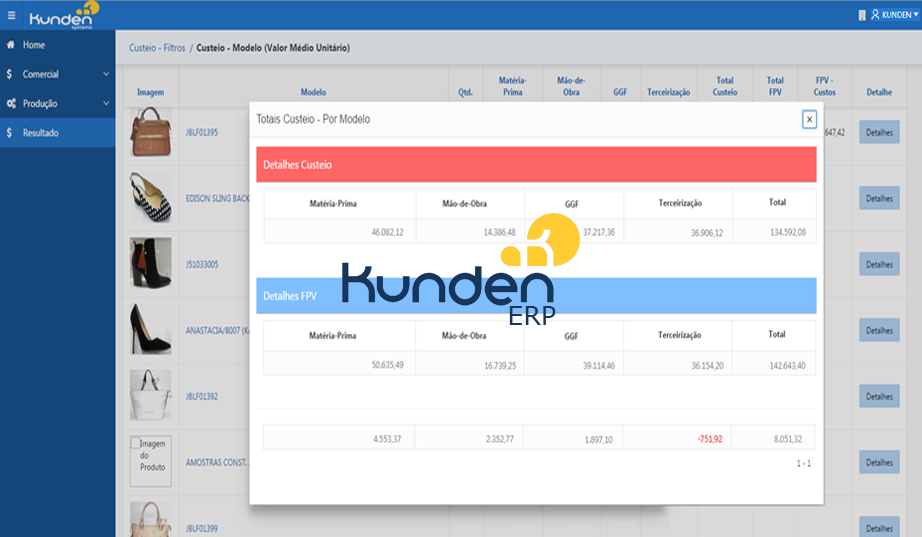Click the user profile icon
Screen dimensions: 922x537
tap(875, 15)
